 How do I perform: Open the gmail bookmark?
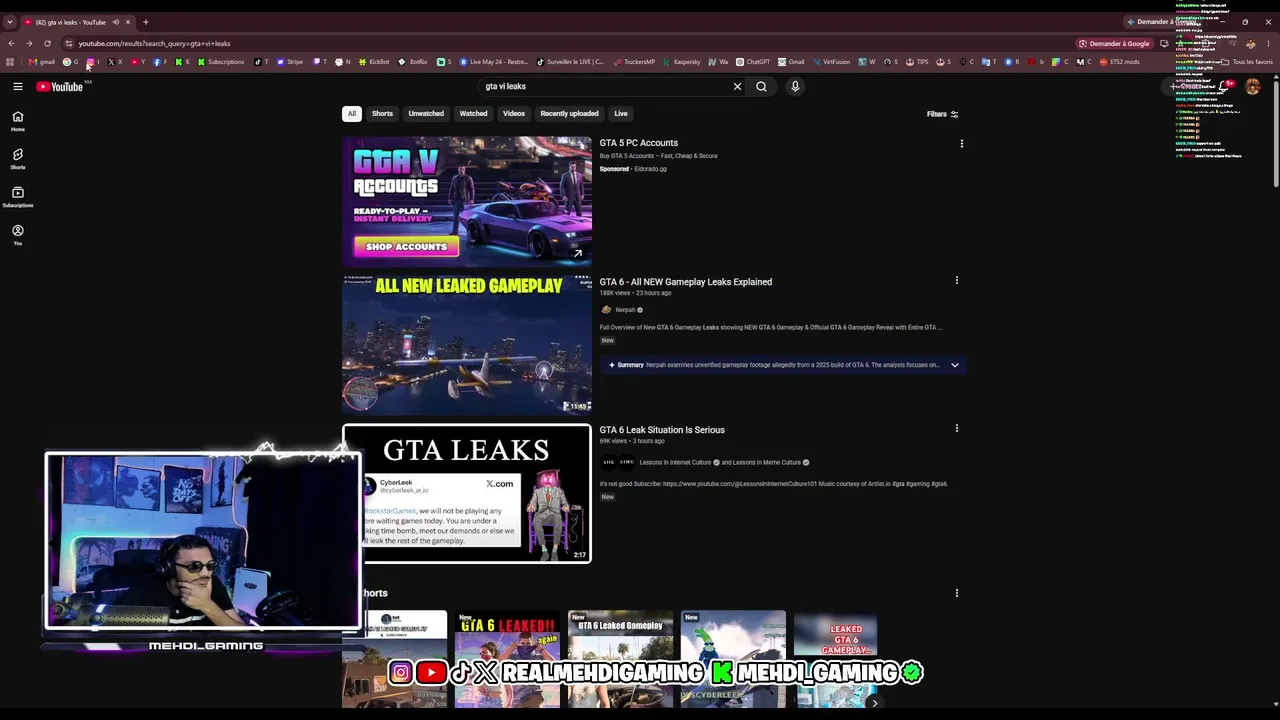(x=42, y=62)
